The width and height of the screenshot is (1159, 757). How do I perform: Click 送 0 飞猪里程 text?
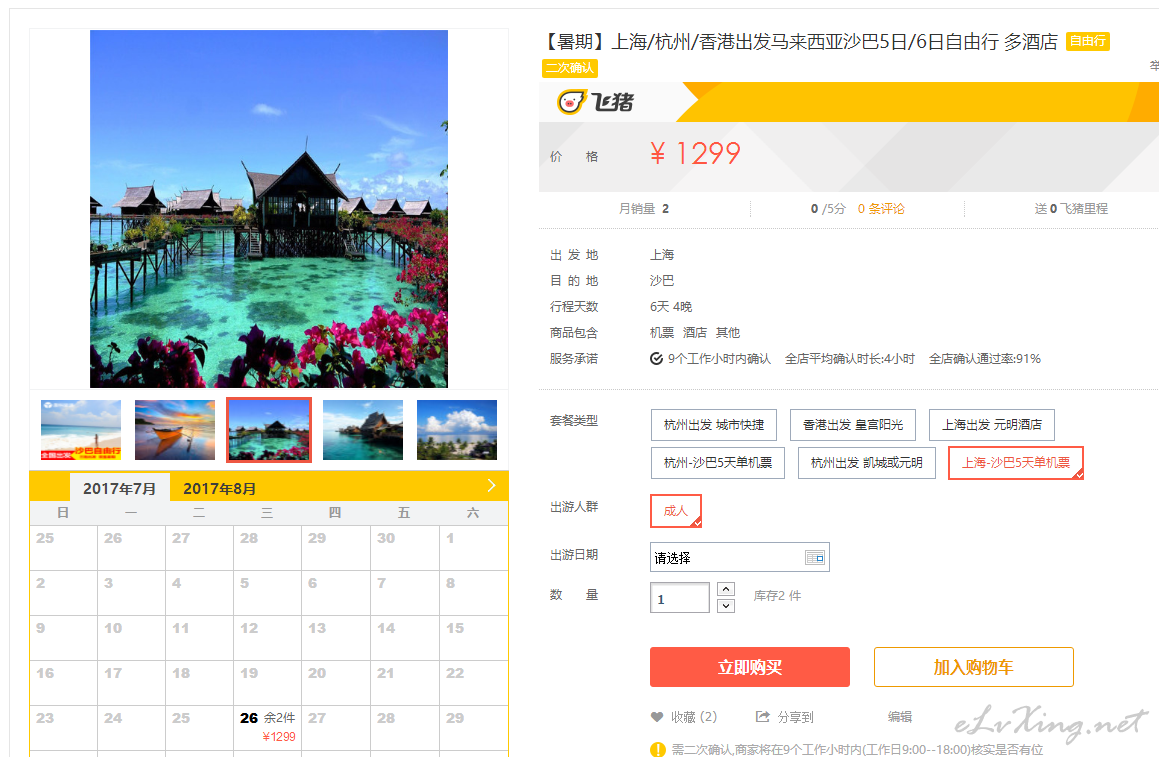[x=1071, y=208]
